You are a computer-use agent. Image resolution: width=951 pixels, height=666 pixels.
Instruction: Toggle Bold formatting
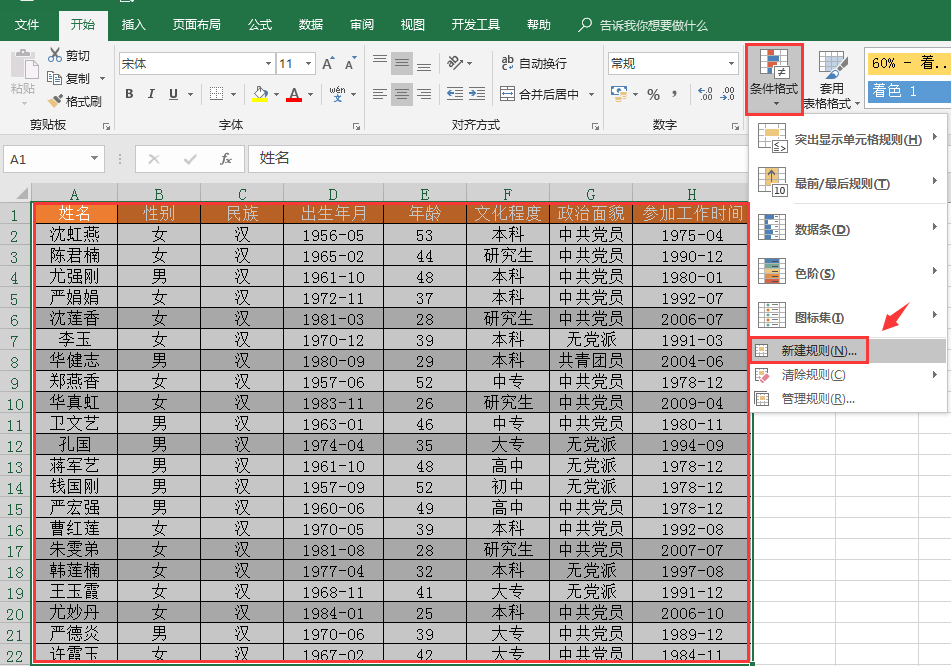click(x=129, y=94)
